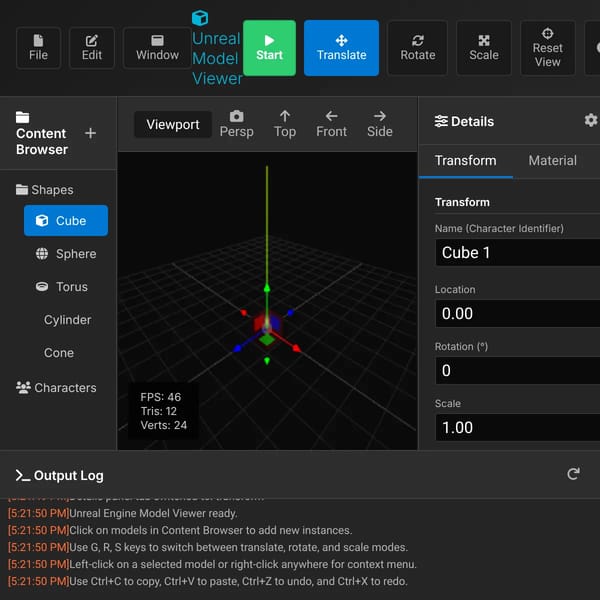Click the green plane handle of gizmo
This screenshot has height=600, width=600.
(267, 339)
